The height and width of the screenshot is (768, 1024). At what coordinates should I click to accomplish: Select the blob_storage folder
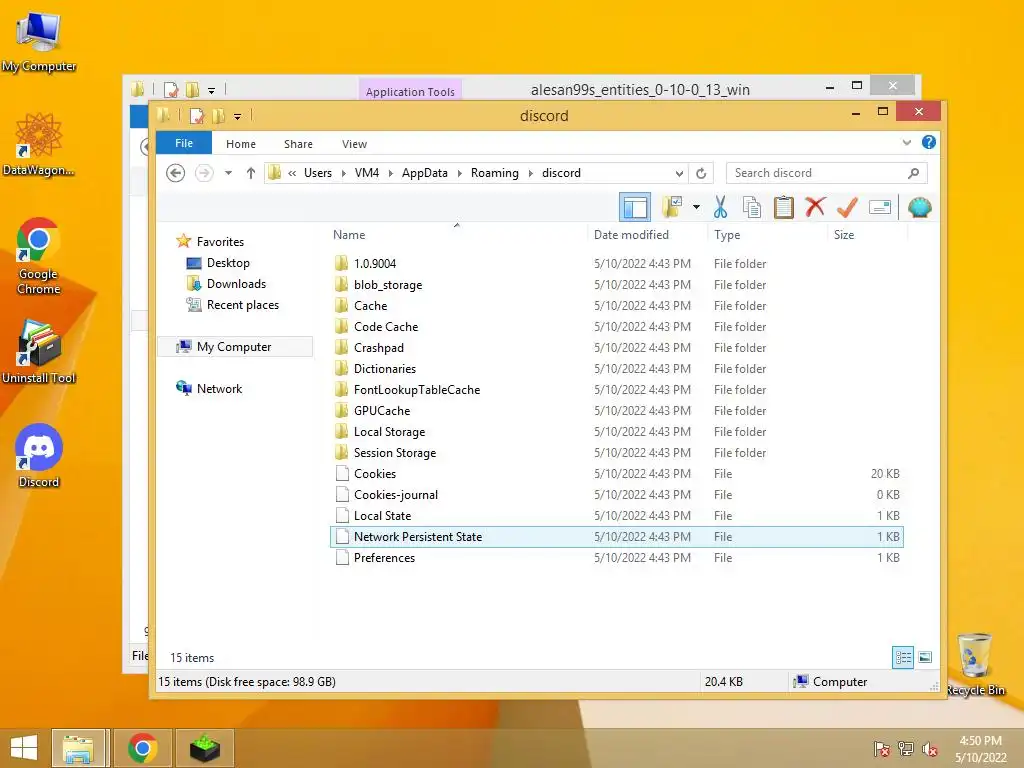(x=388, y=285)
